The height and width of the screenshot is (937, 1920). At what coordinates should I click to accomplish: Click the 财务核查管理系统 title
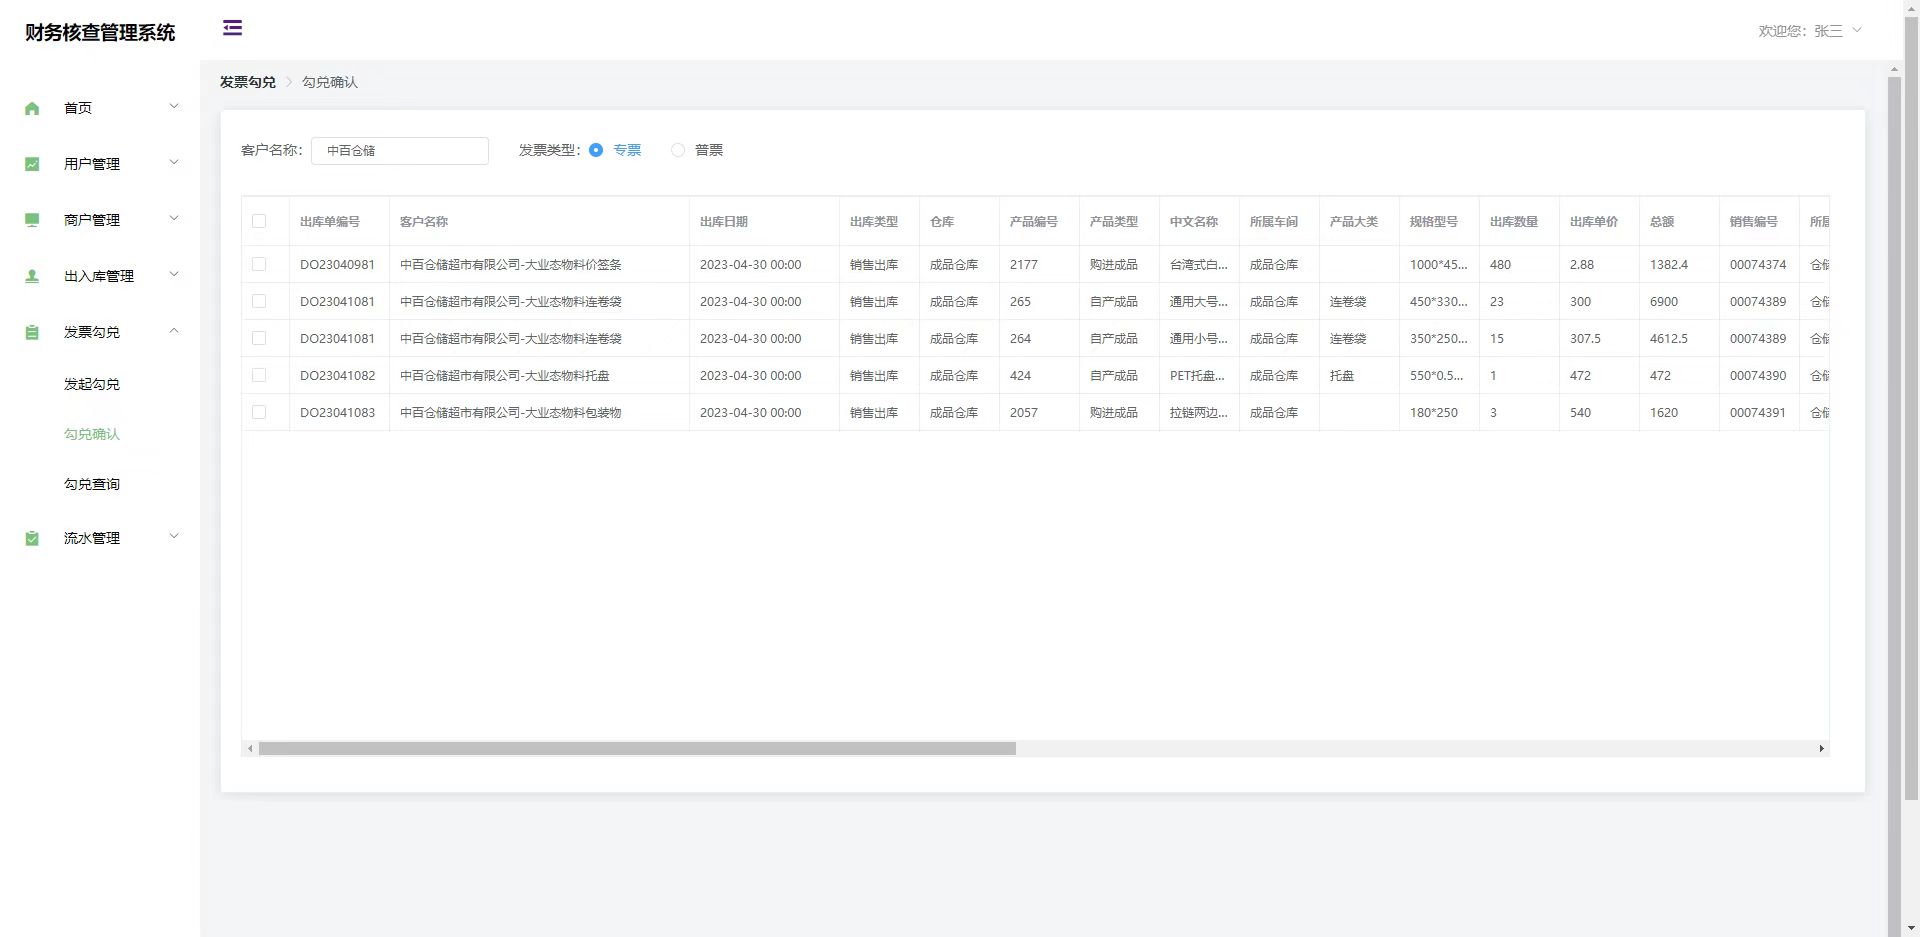coord(100,32)
